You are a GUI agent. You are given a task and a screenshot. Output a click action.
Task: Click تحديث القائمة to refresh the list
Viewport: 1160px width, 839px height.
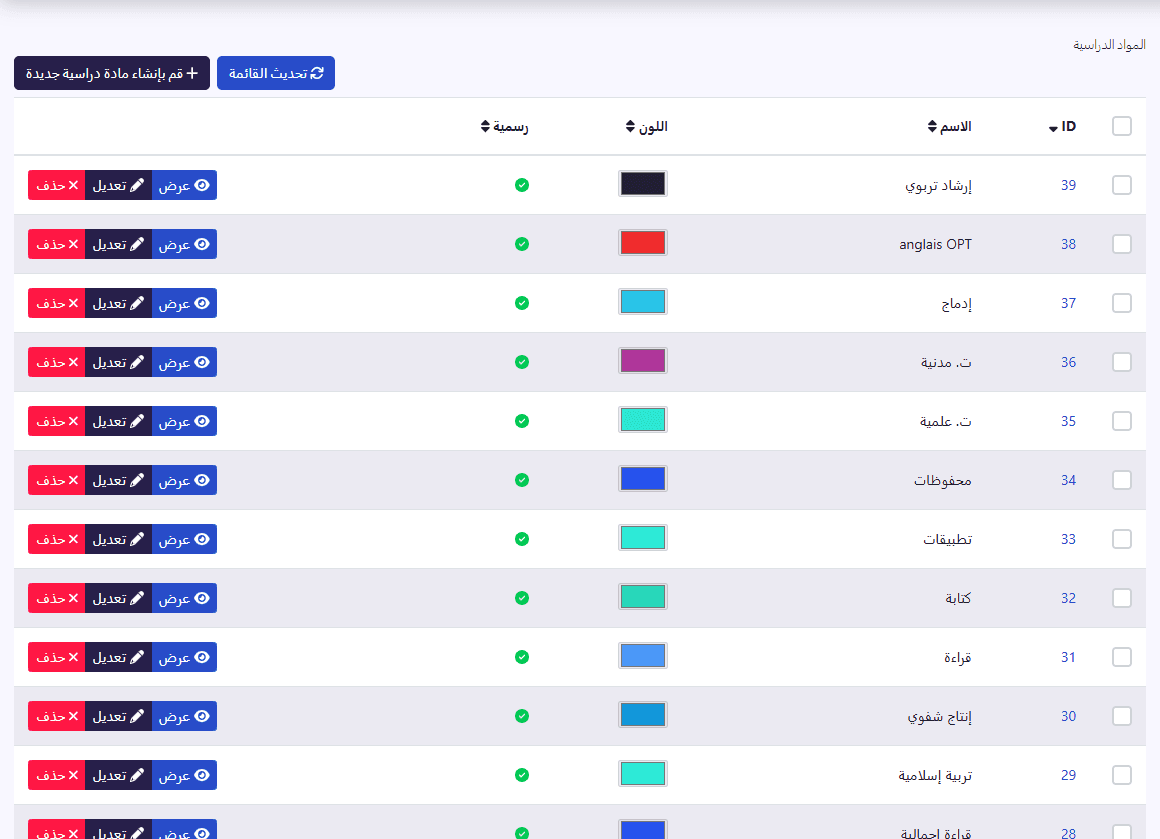[x=276, y=73]
